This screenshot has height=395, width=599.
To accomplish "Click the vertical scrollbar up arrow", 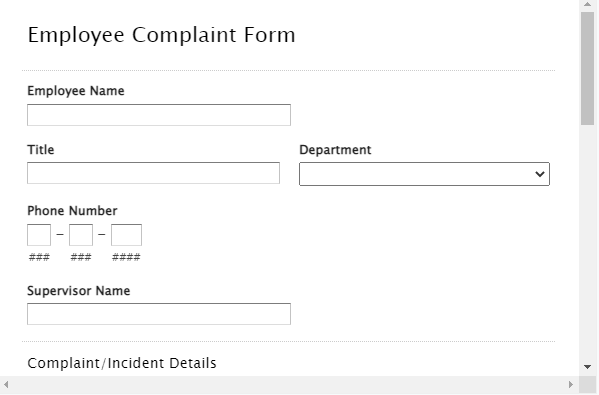I will [588, 4].
